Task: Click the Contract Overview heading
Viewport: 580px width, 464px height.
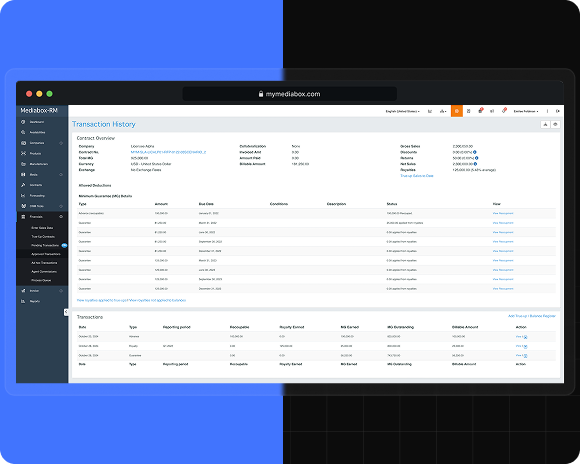Action: [x=96, y=138]
